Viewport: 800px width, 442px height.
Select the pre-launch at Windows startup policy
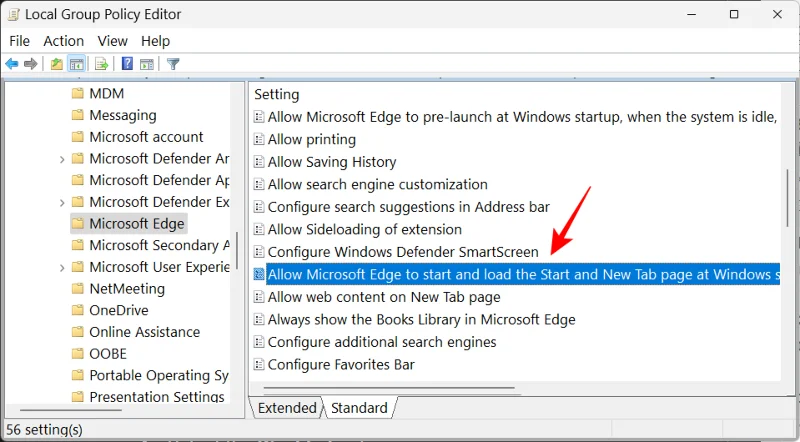(x=522, y=117)
